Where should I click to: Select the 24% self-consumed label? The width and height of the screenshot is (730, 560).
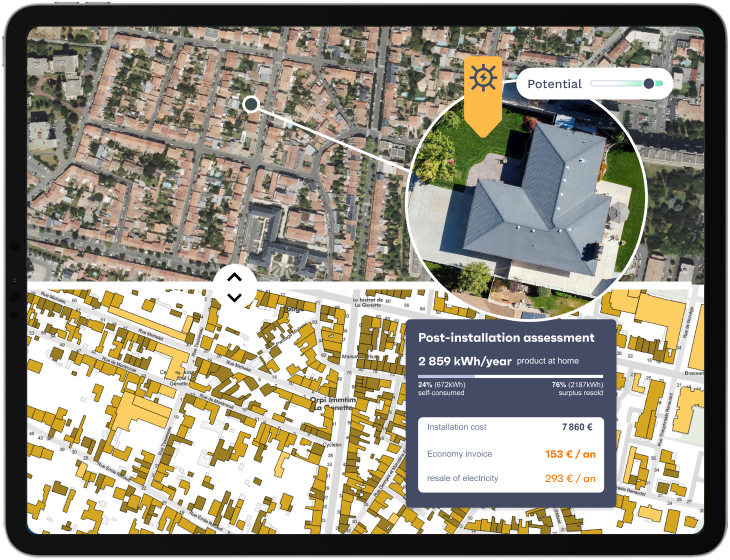coord(441,388)
